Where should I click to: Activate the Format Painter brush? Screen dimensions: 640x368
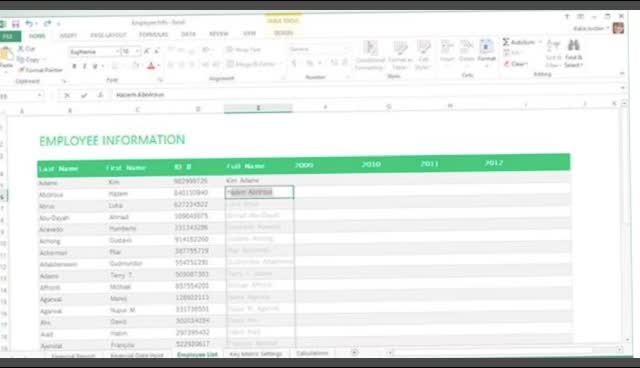(40, 70)
